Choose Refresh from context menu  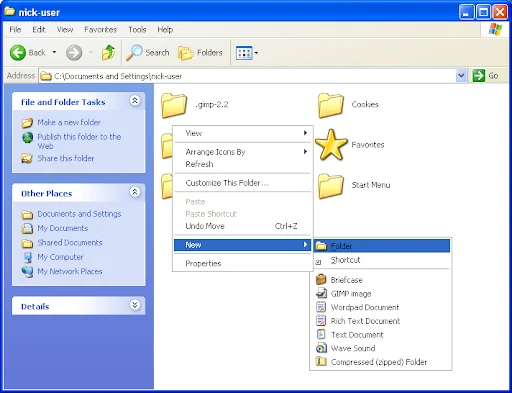click(x=243, y=164)
